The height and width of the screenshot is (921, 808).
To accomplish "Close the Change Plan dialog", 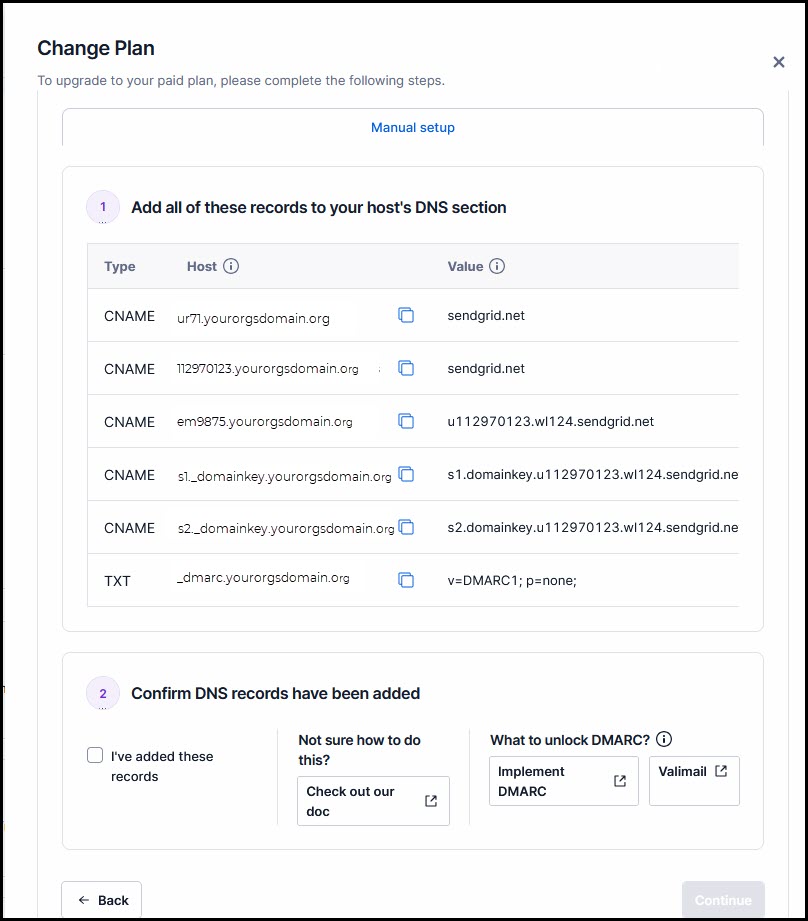I will [779, 62].
